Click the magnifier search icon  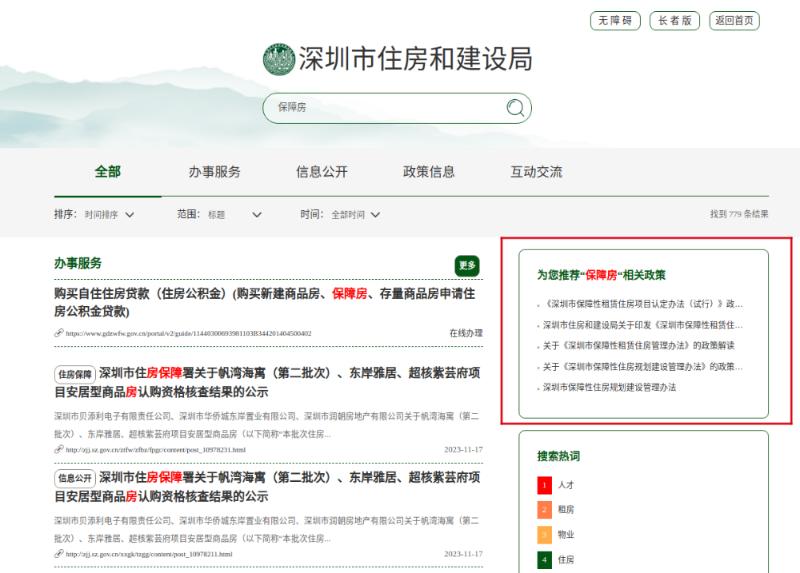point(515,108)
